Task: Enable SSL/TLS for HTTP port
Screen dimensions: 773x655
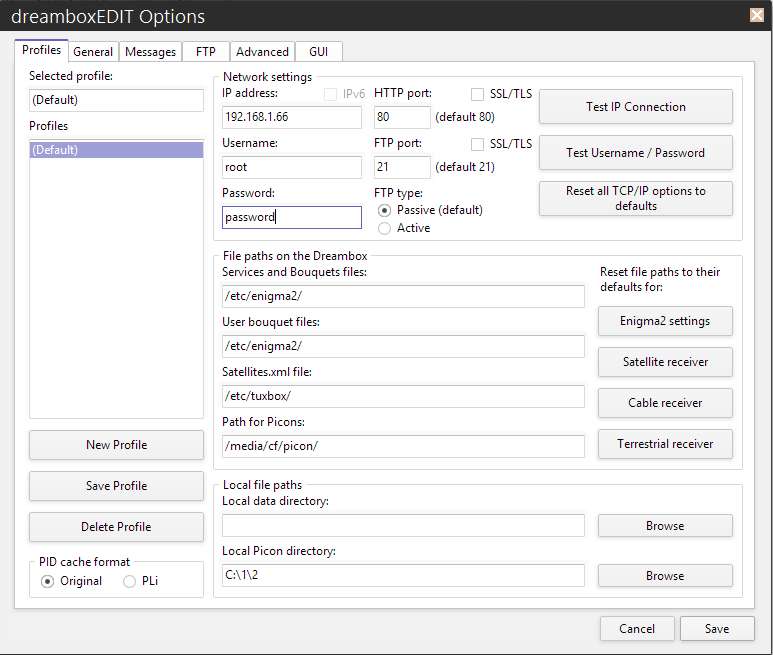Action: click(x=477, y=94)
